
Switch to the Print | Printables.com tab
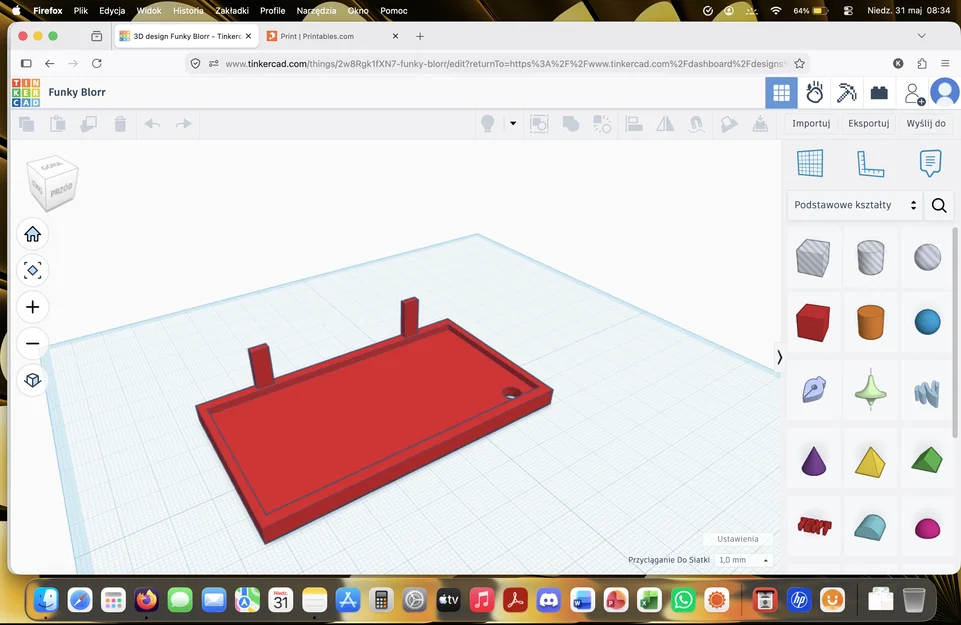point(332,36)
